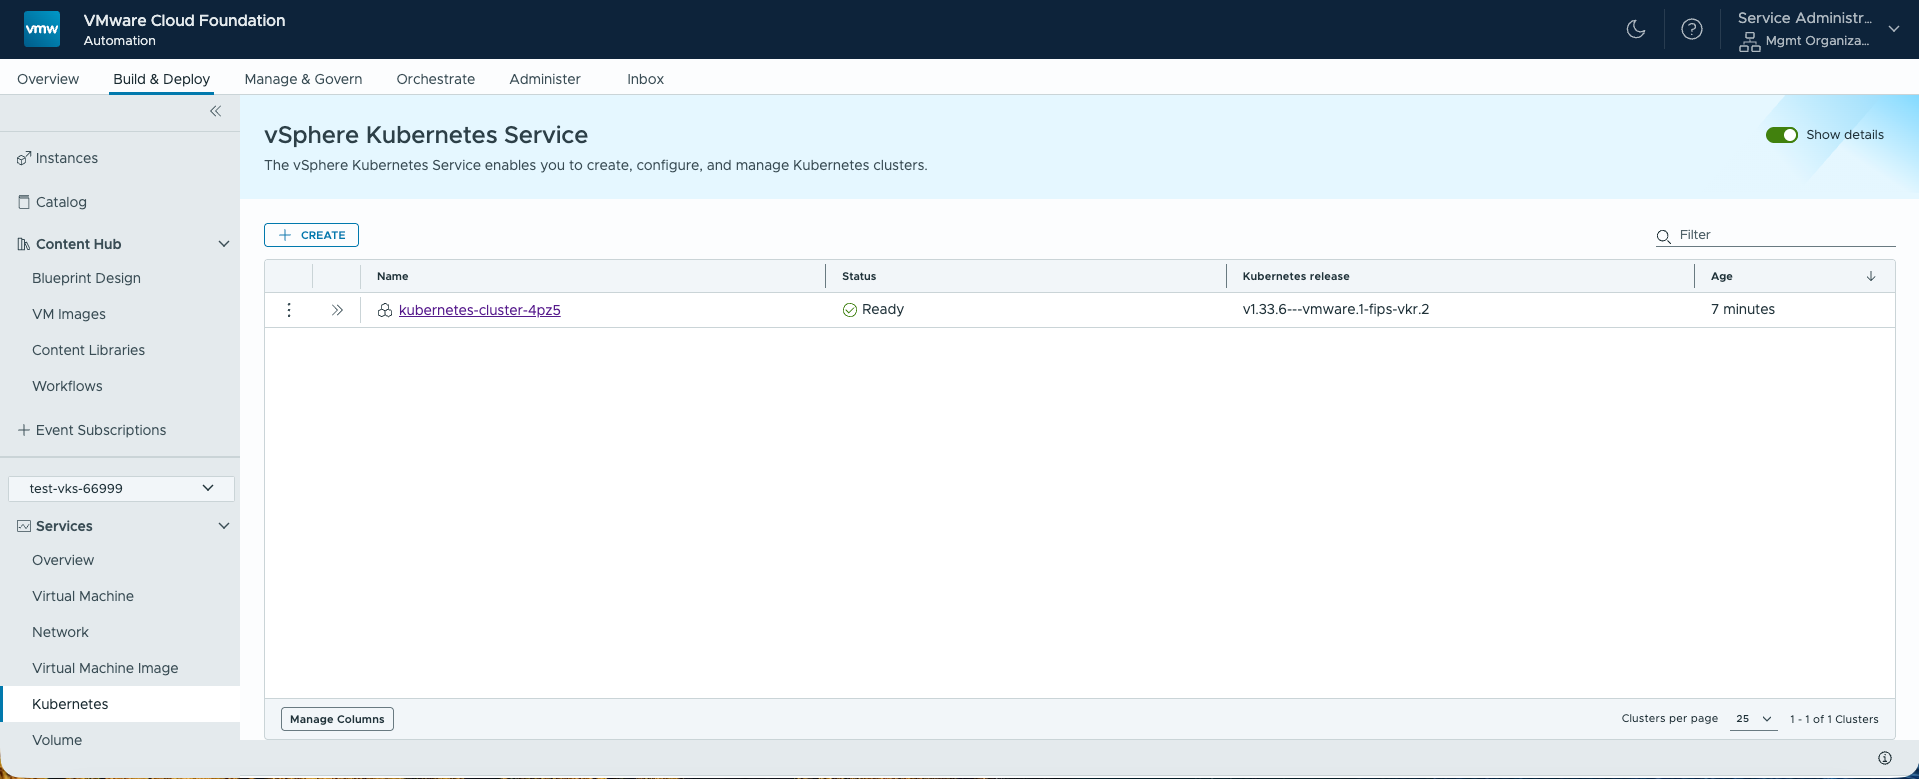Collapse the left sidebar with double chevron
Image resolution: width=1919 pixels, height=779 pixels.
215,111
